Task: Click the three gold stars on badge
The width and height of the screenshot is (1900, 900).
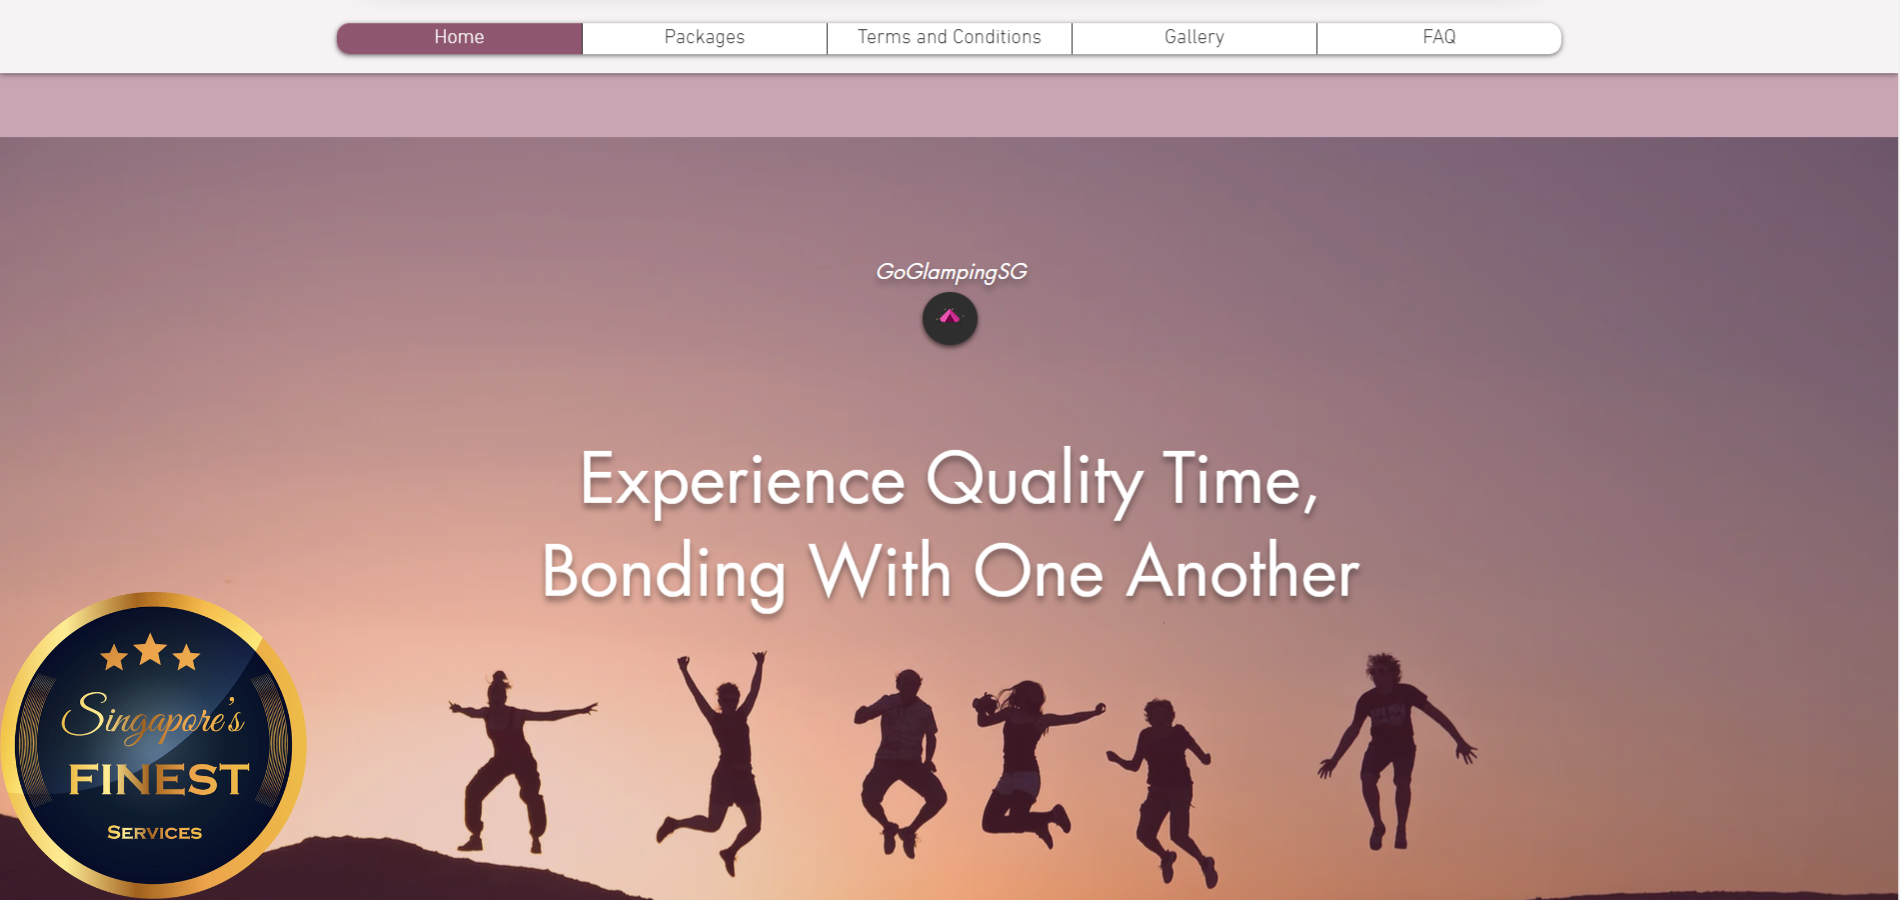Action: tap(150, 653)
